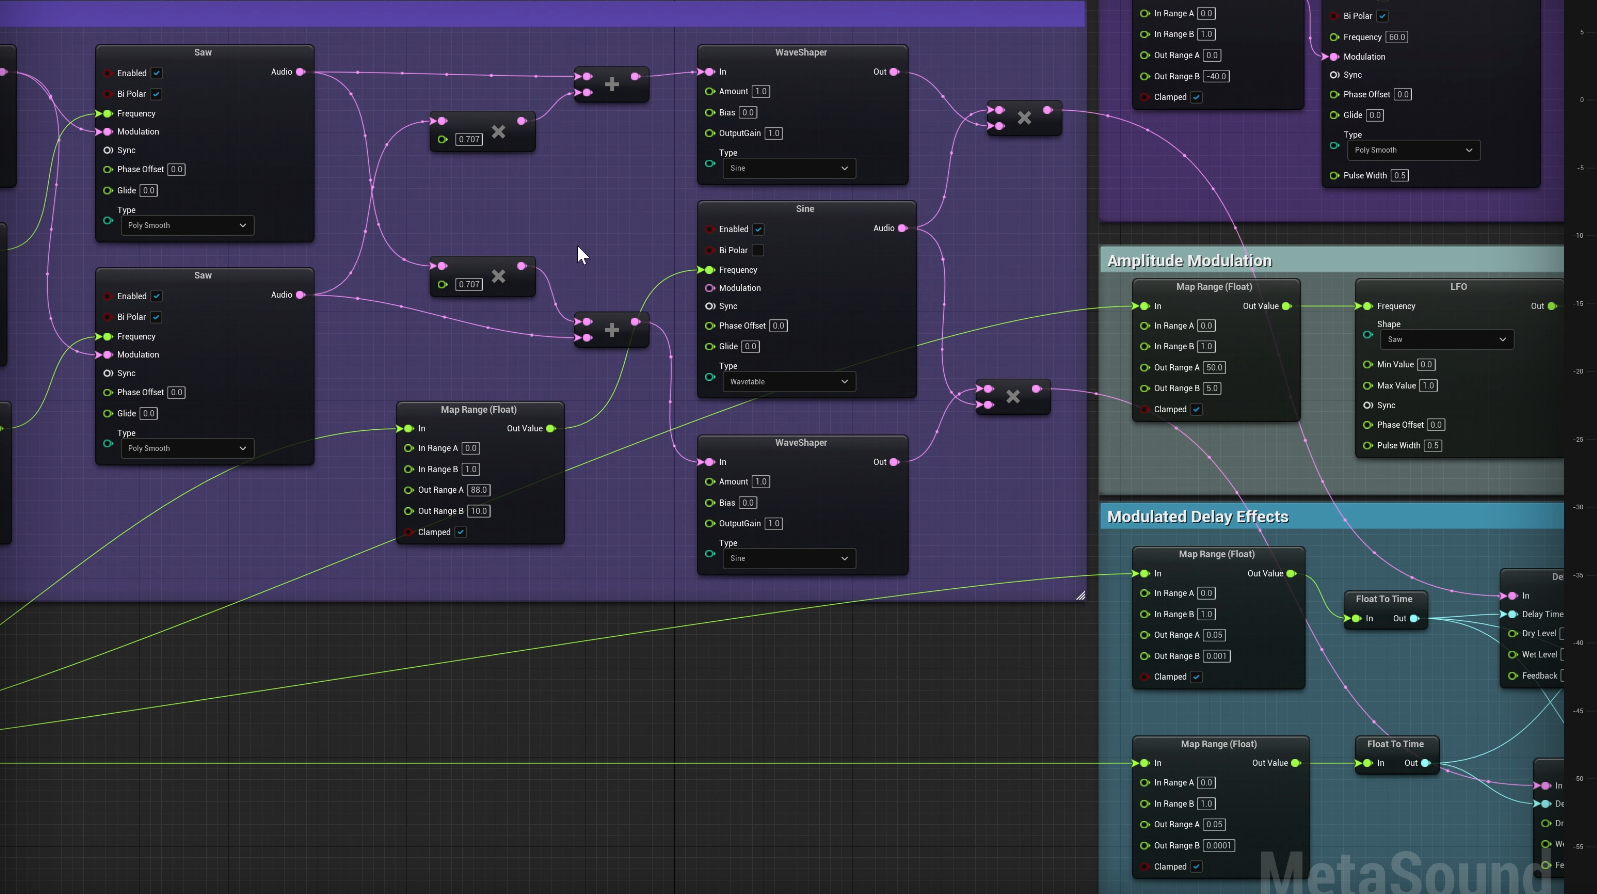
Task: Select the Amplitude Modulation comment title
Action: (x=1189, y=261)
